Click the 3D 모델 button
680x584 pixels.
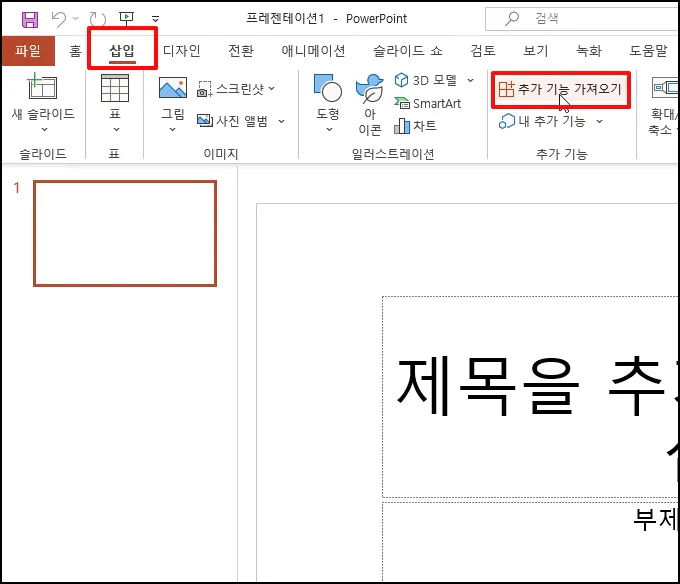click(426, 80)
